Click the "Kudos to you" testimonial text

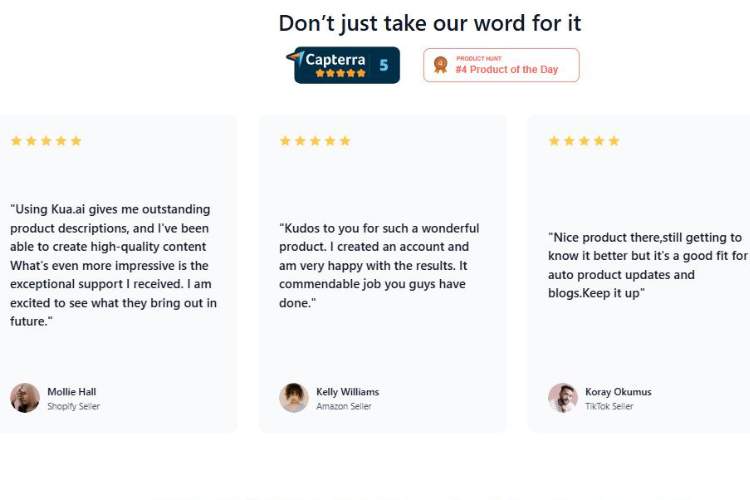tap(379, 265)
